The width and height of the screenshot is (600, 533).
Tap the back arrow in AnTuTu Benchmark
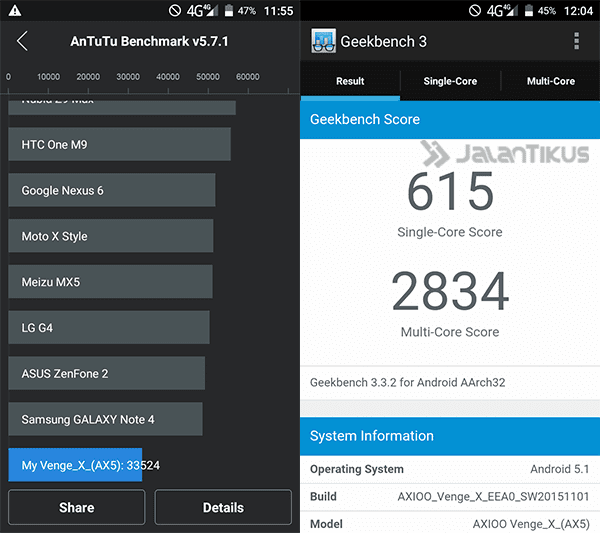(x=22, y=41)
